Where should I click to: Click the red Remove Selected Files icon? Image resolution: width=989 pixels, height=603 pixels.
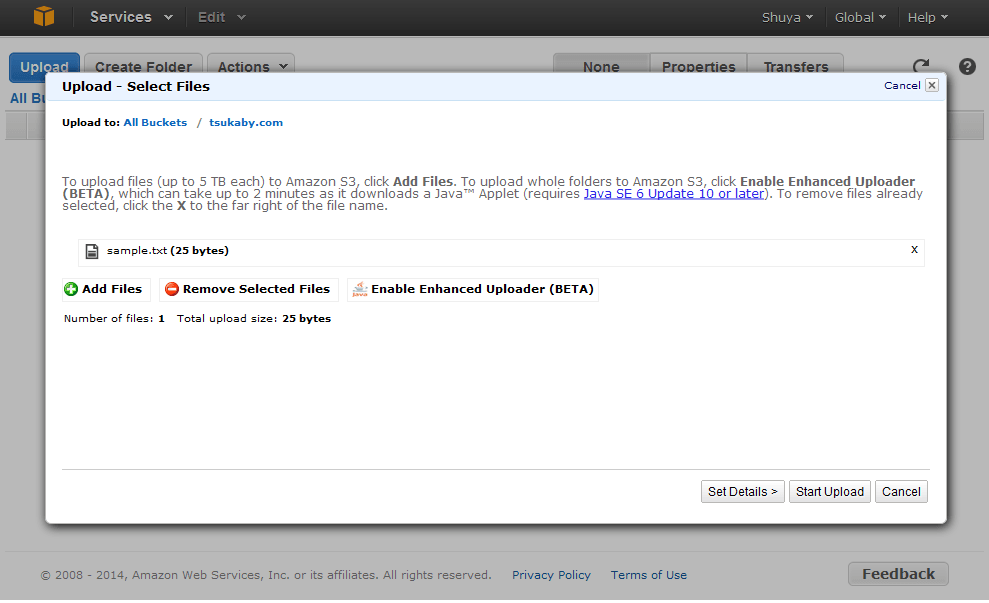[172, 289]
